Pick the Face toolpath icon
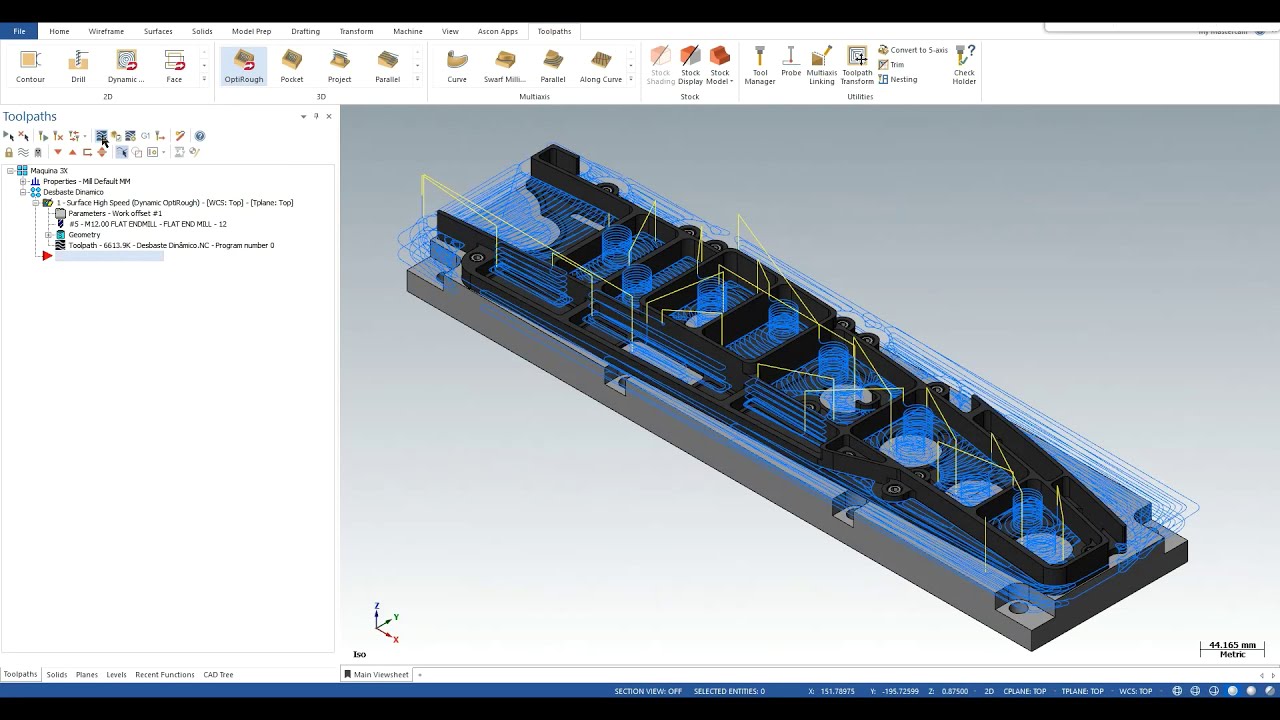Viewport: 1280px width, 720px height. tap(174, 66)
